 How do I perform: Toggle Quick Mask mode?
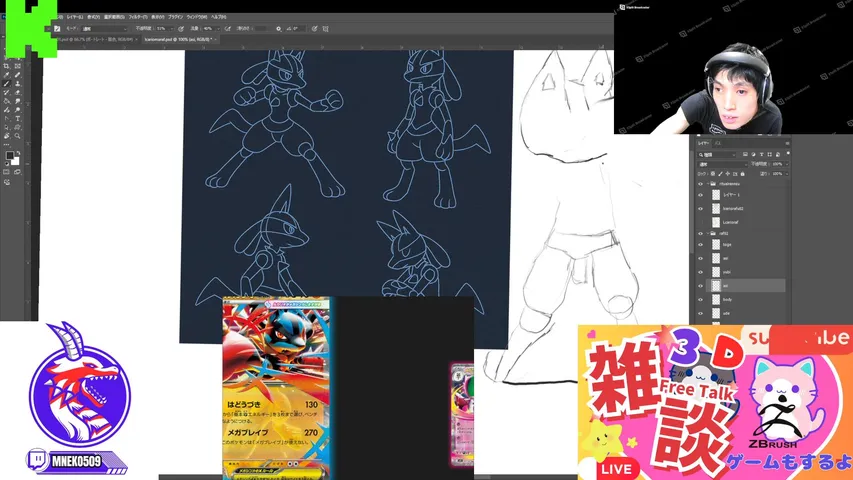[x=6, y=172]
